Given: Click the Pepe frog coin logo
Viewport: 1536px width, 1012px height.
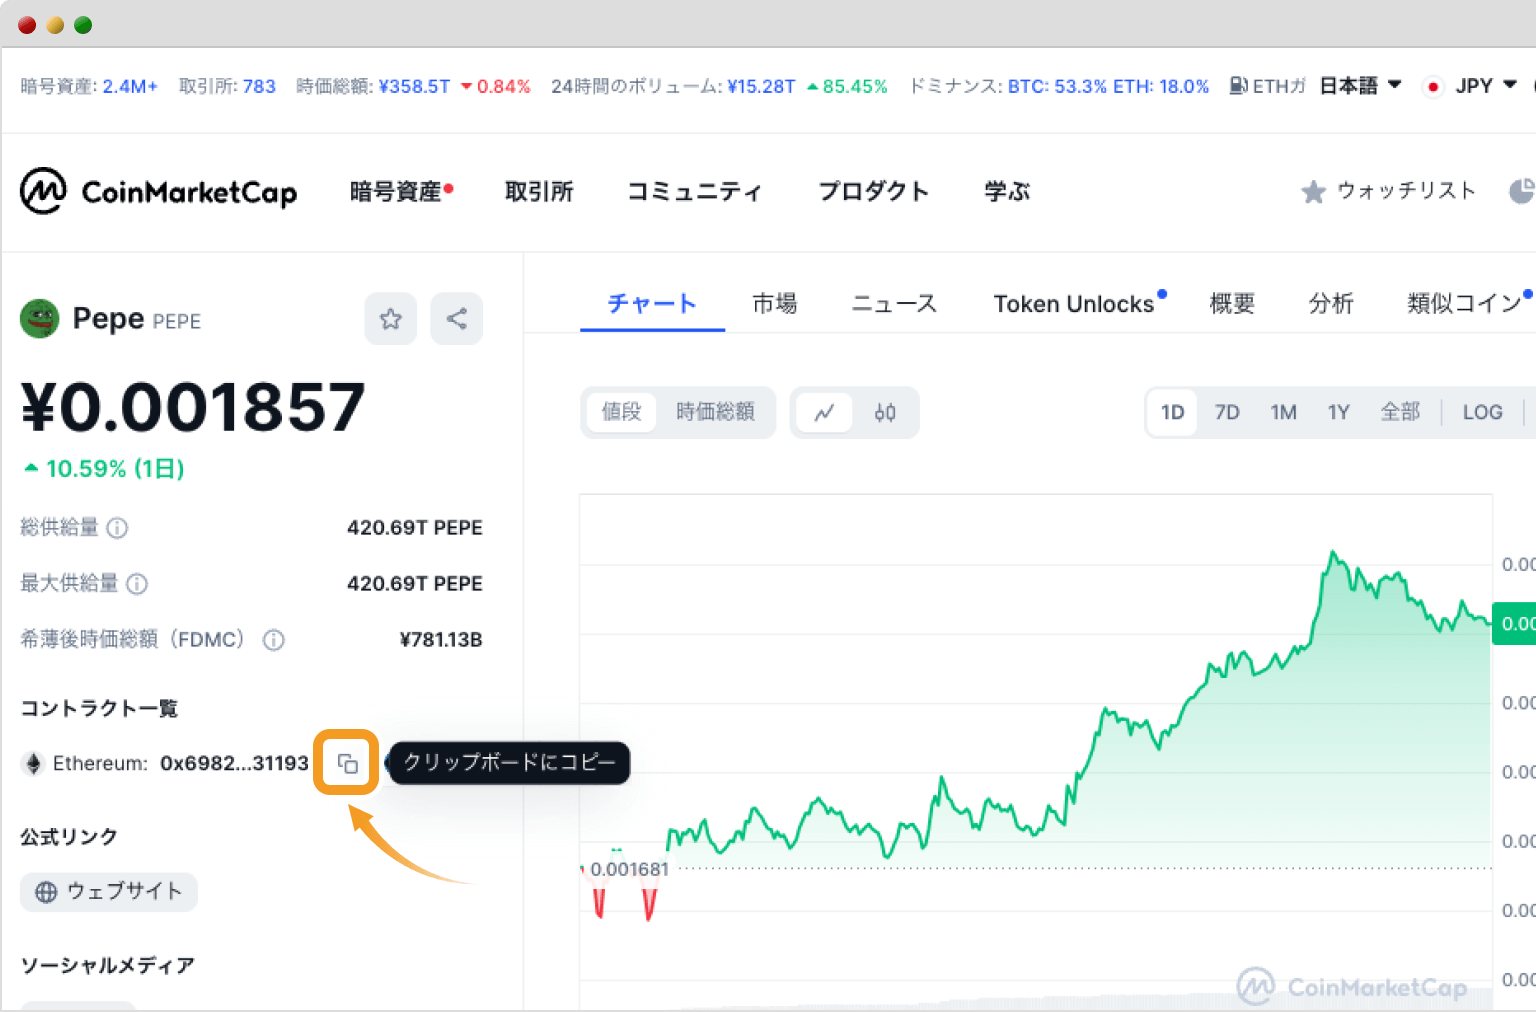Looking at the screenshot, I should coord(40,319).
